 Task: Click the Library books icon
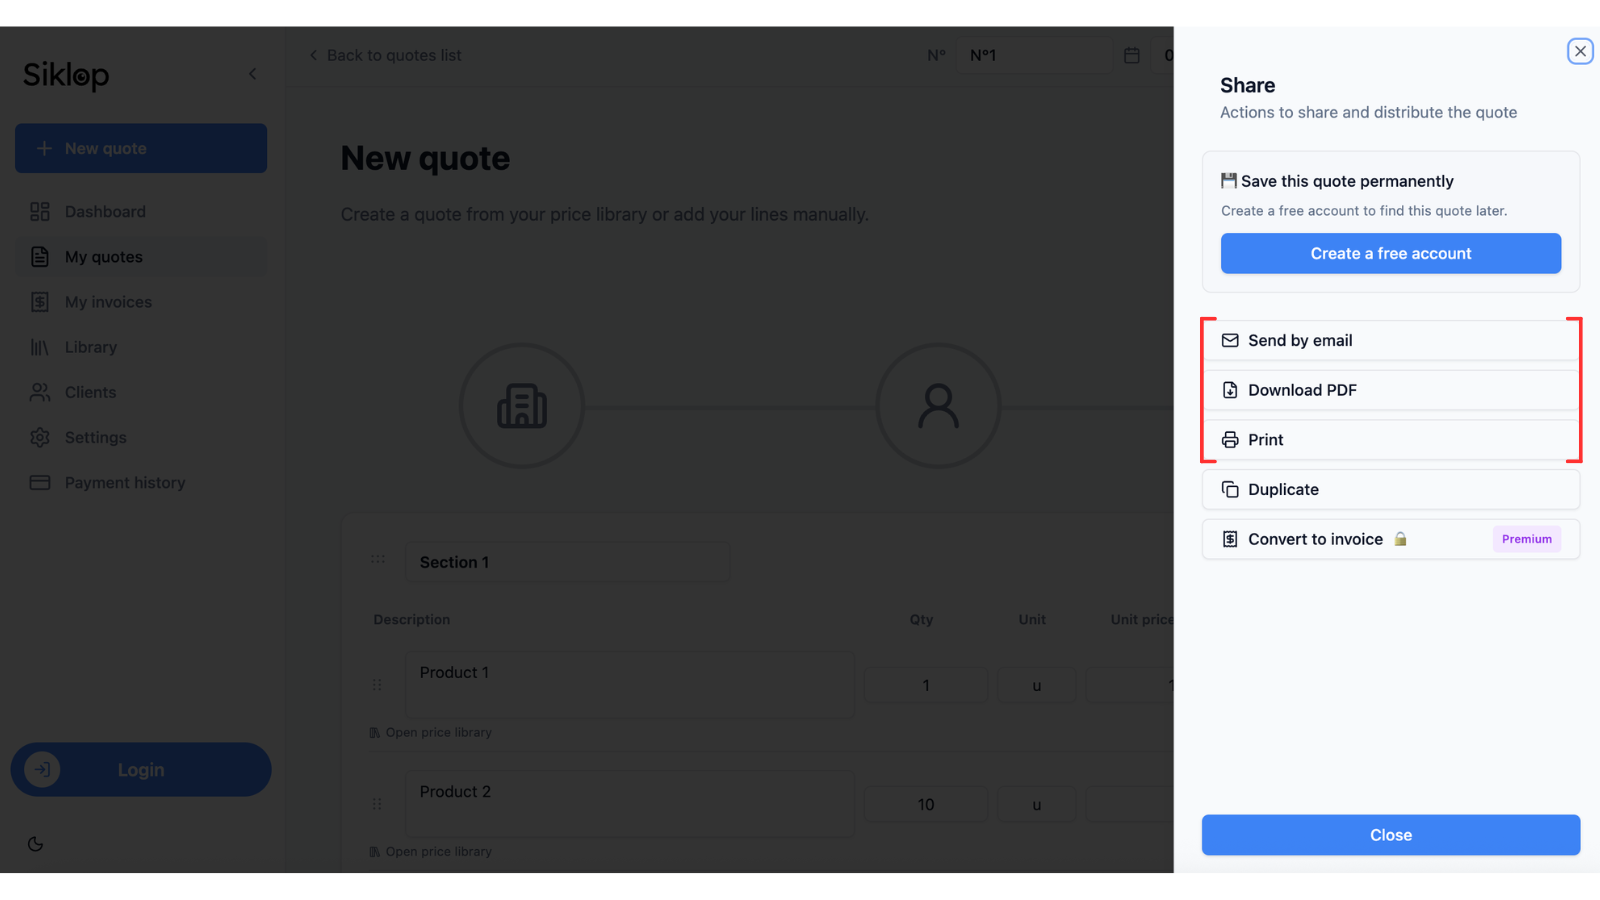40,347
